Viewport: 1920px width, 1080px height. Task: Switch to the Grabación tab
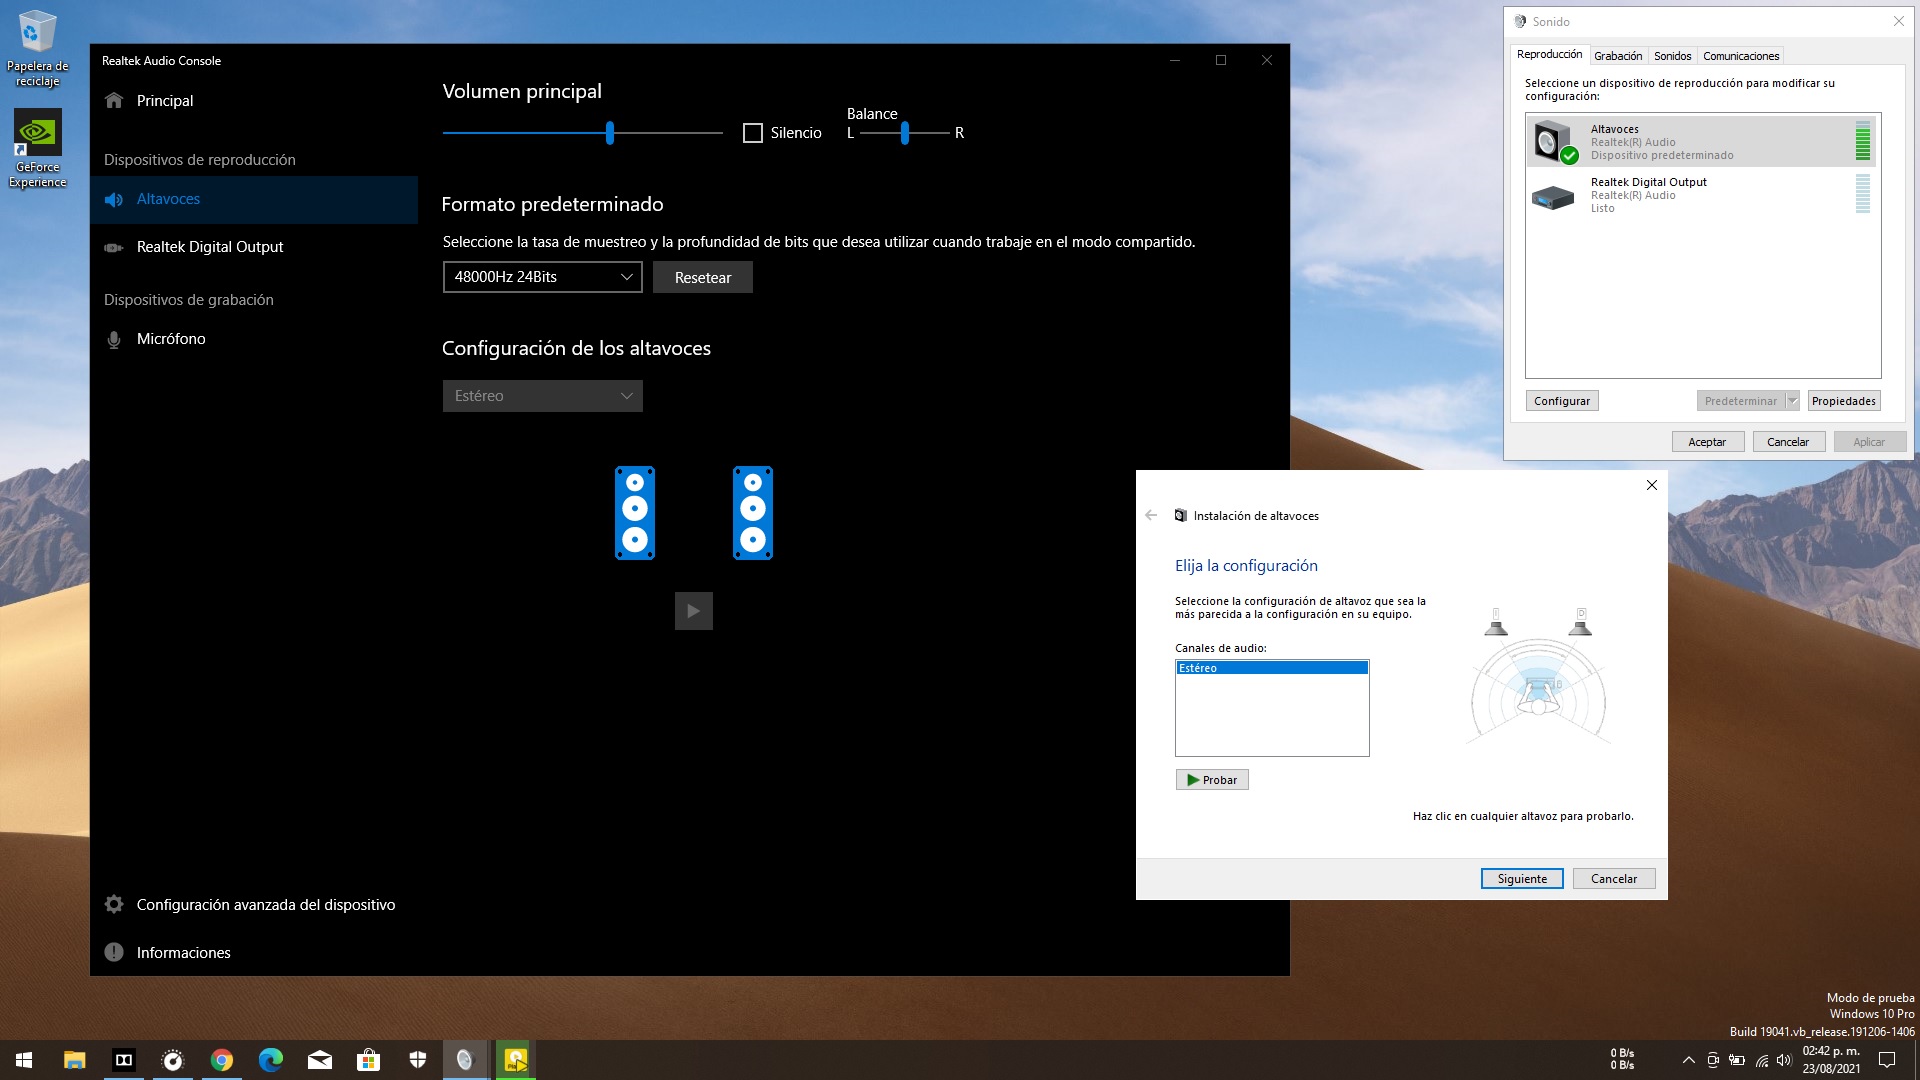(1618, 56)
